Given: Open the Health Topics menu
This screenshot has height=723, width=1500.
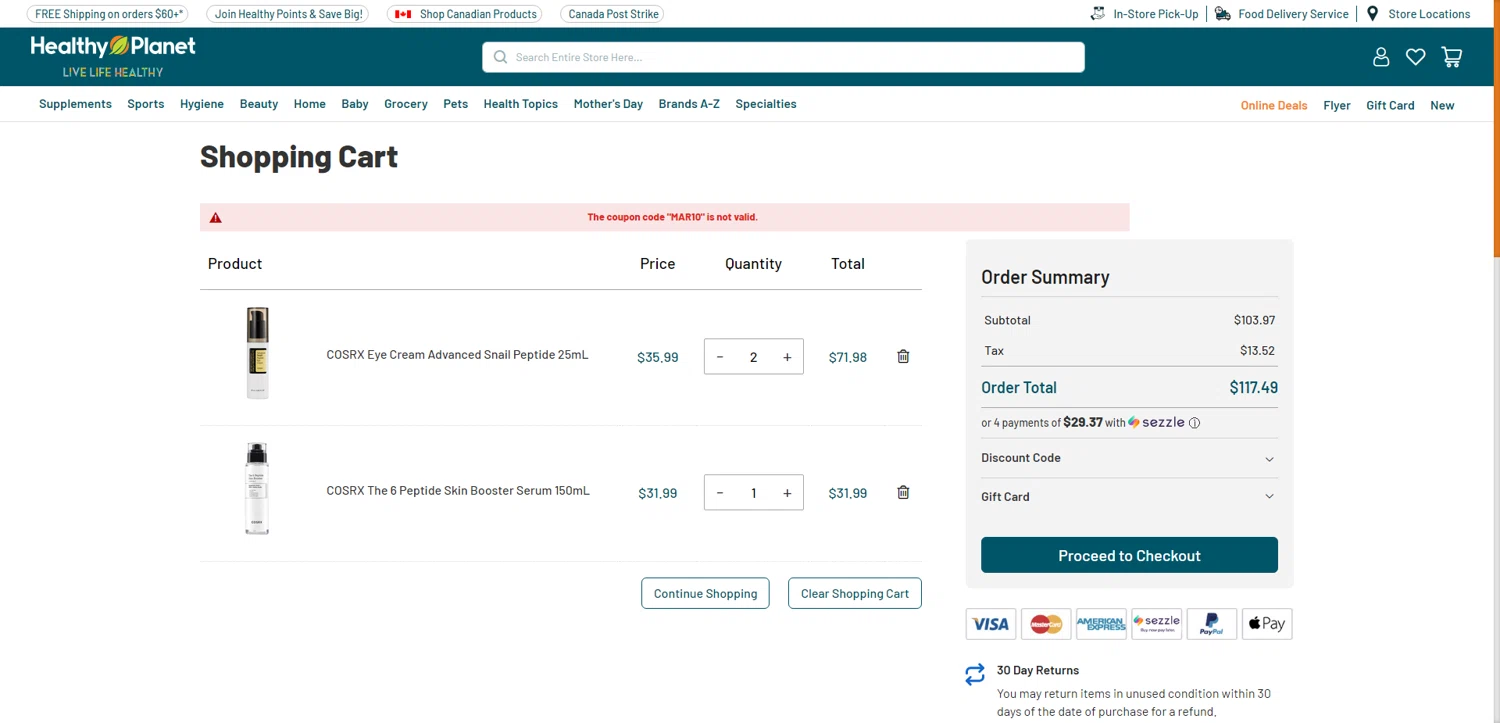Looking at the screenshot, I should pos(521,104).
